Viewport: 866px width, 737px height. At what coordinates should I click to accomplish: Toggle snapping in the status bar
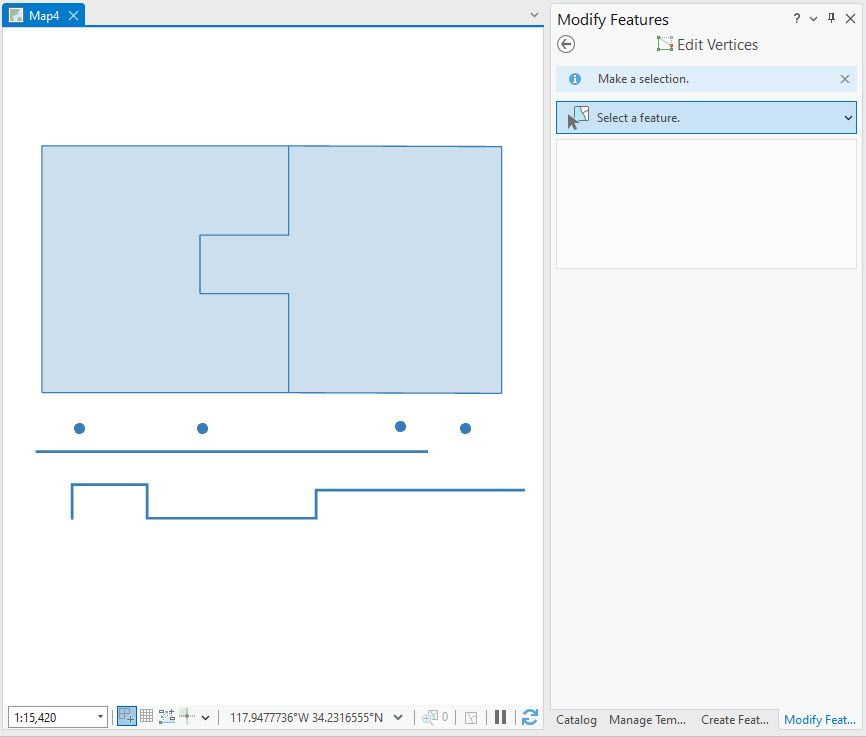pyautogui.click(x=126, y=717)
